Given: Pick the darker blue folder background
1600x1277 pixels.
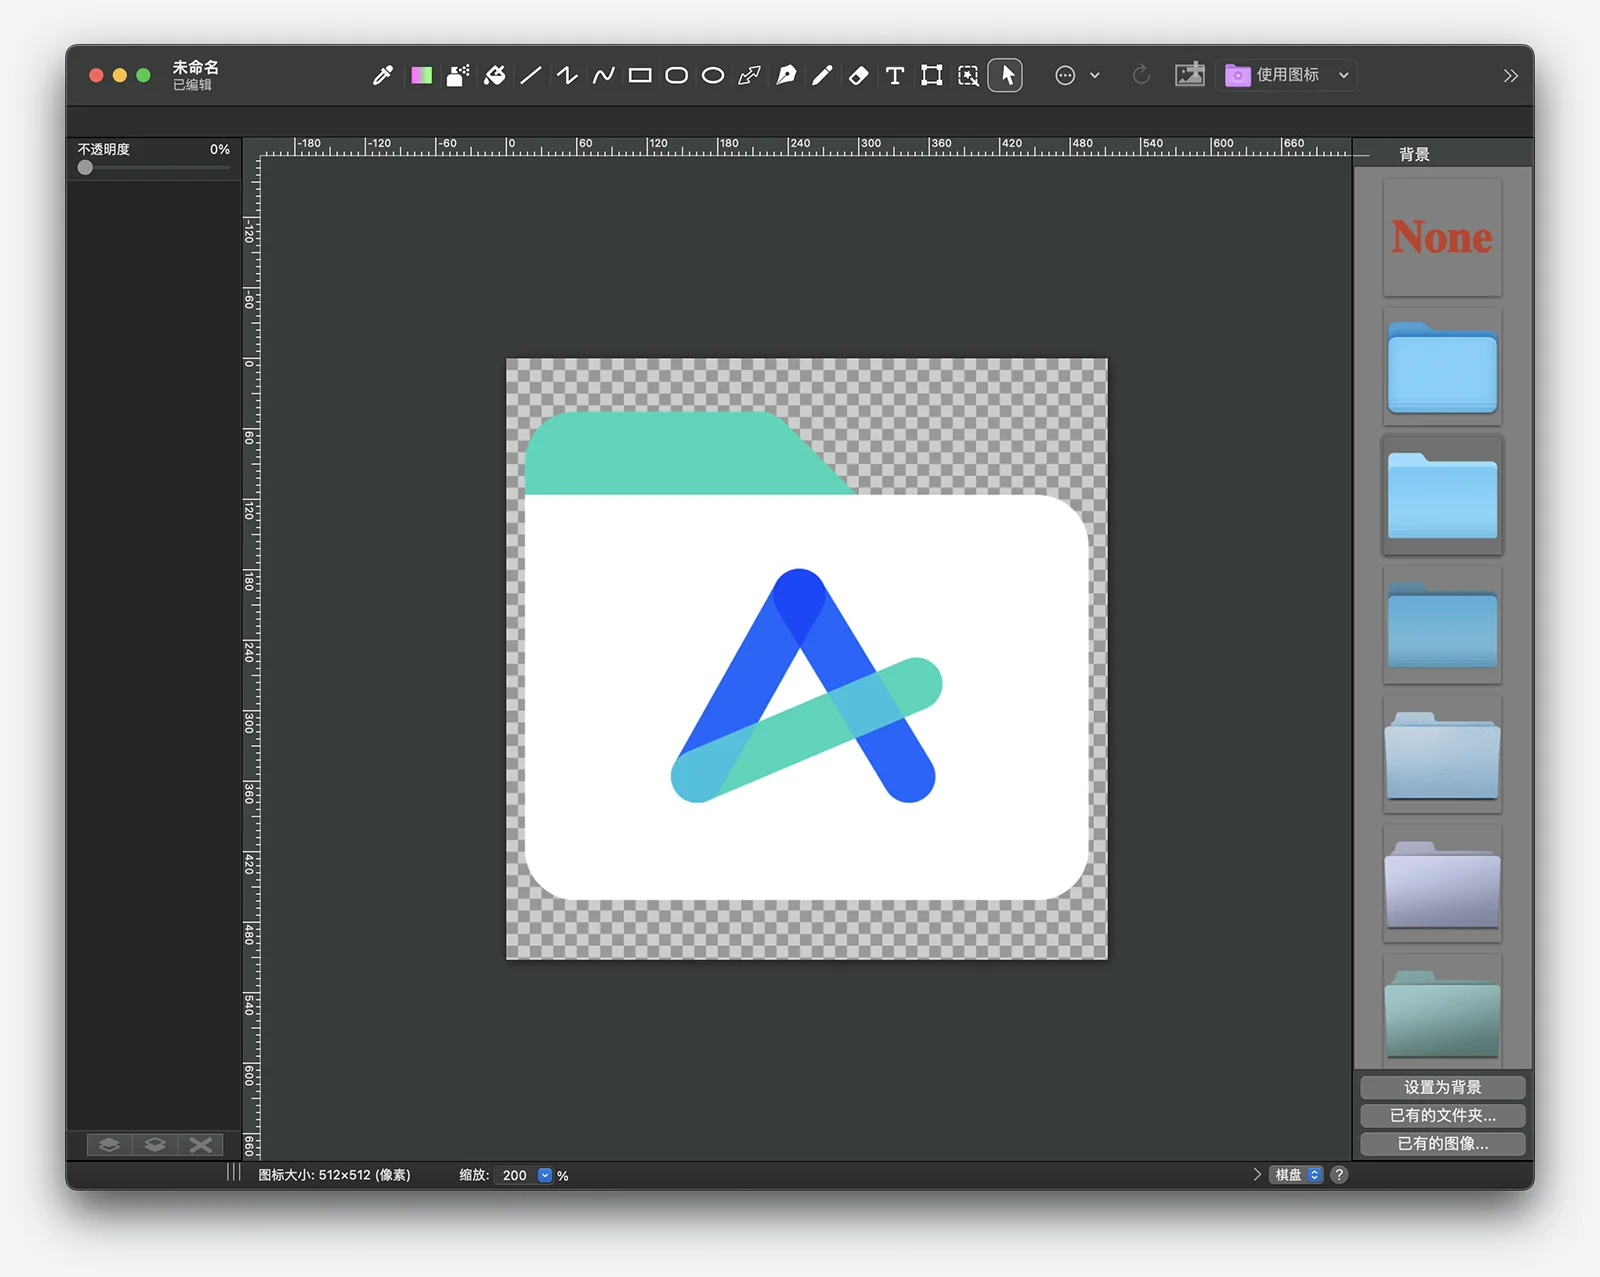Looking at the screenshot, I should coord(1442,625).
